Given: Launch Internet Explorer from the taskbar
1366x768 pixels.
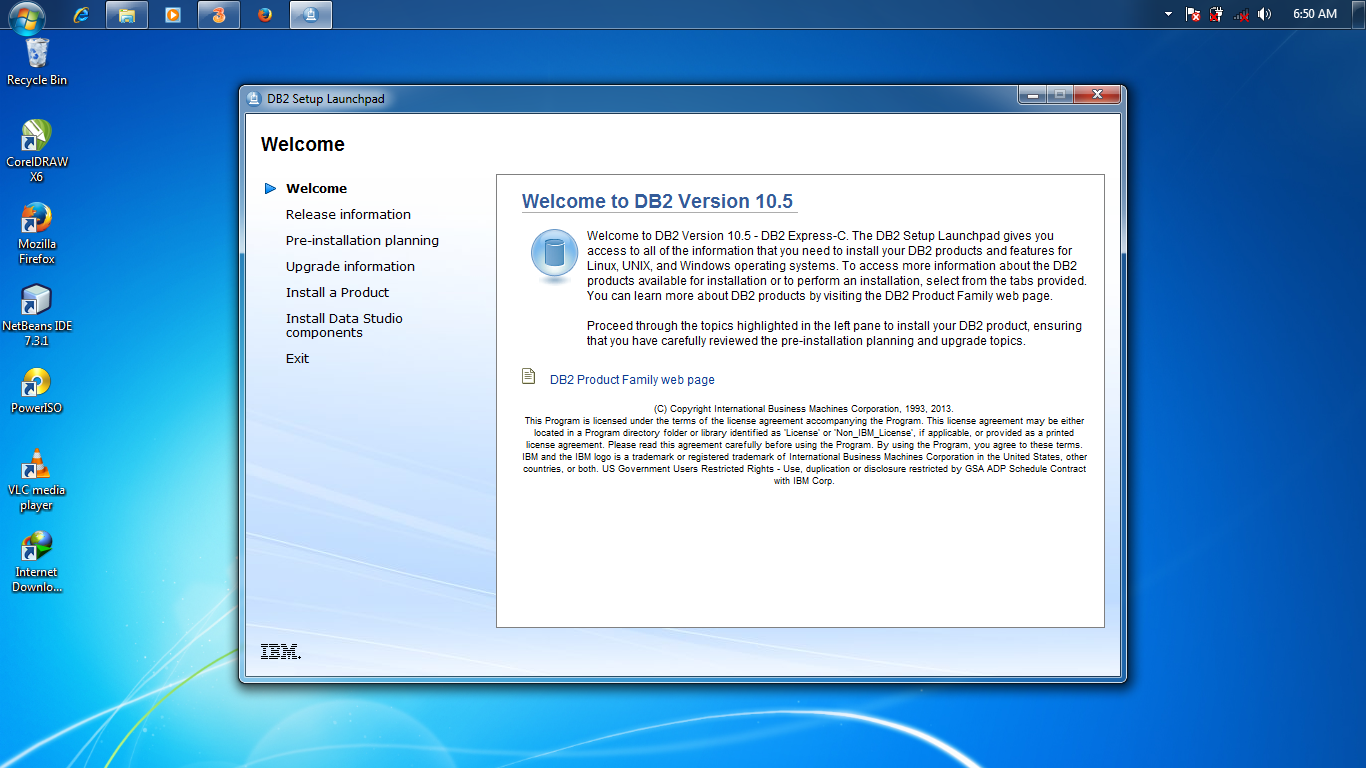Looking at the screenshot, I should coord(81,15).
